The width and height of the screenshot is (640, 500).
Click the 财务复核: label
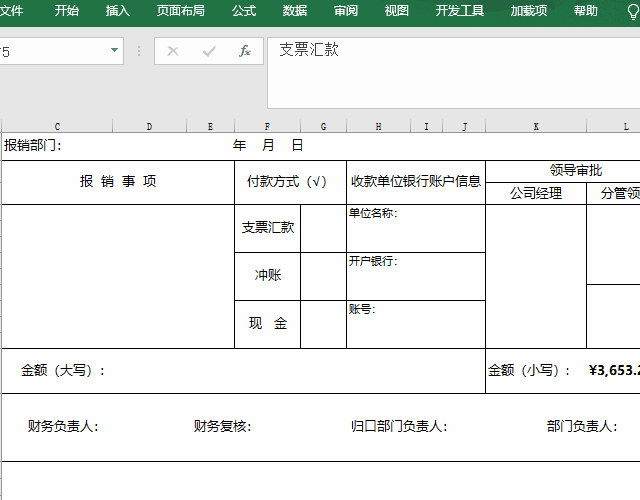(222, 427)
